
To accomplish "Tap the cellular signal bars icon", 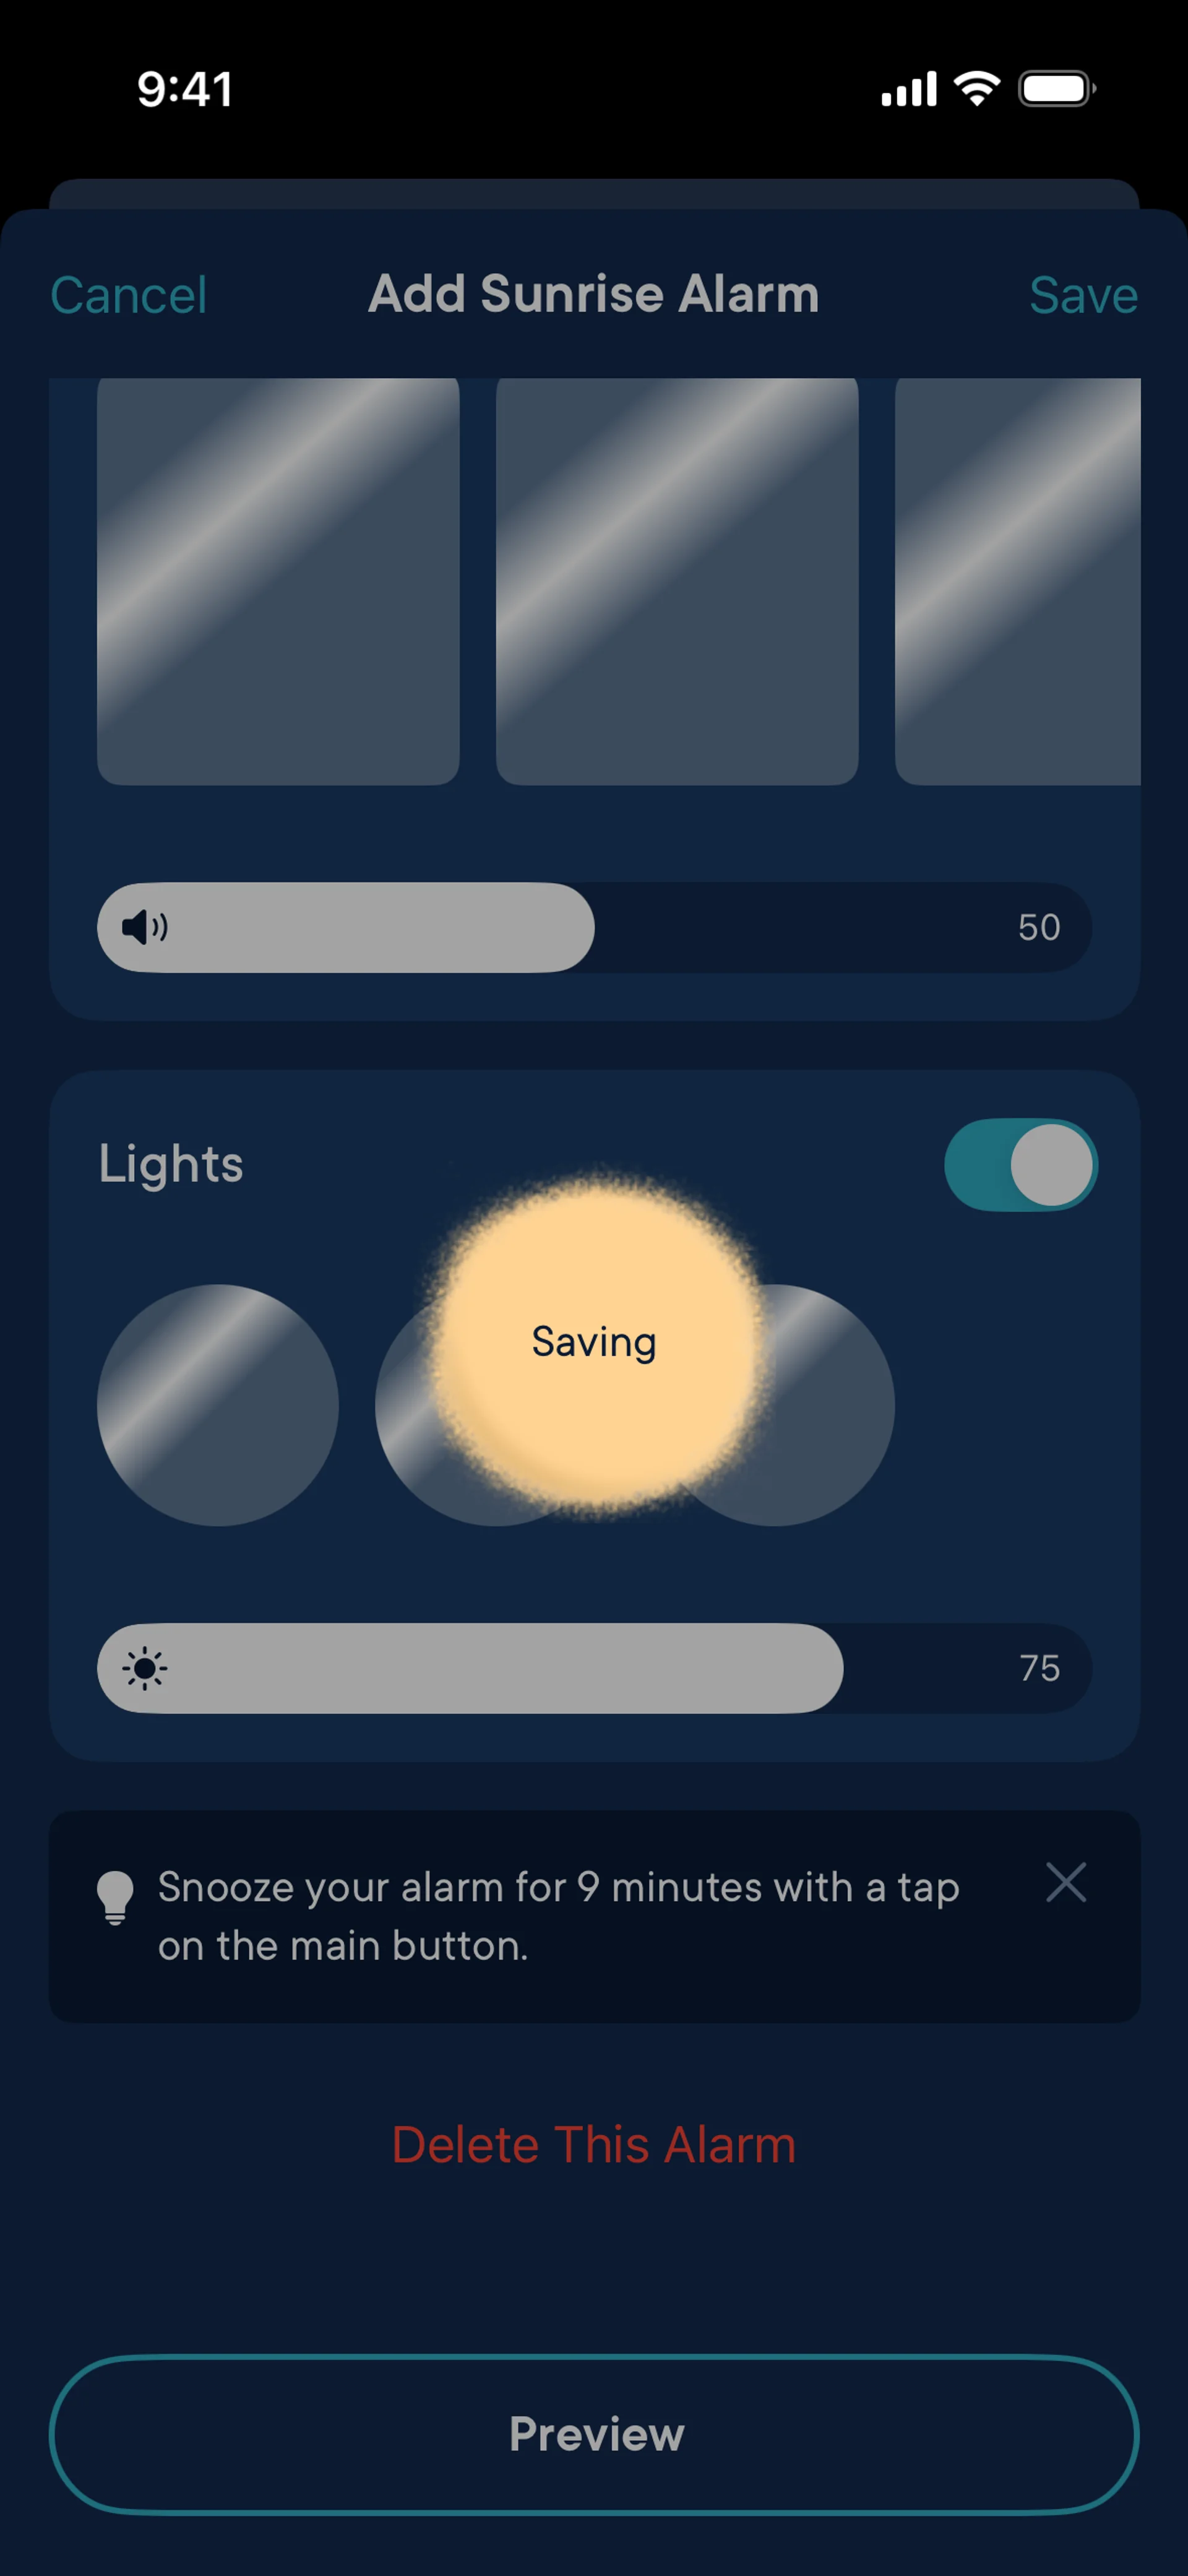I will [908, 88].
